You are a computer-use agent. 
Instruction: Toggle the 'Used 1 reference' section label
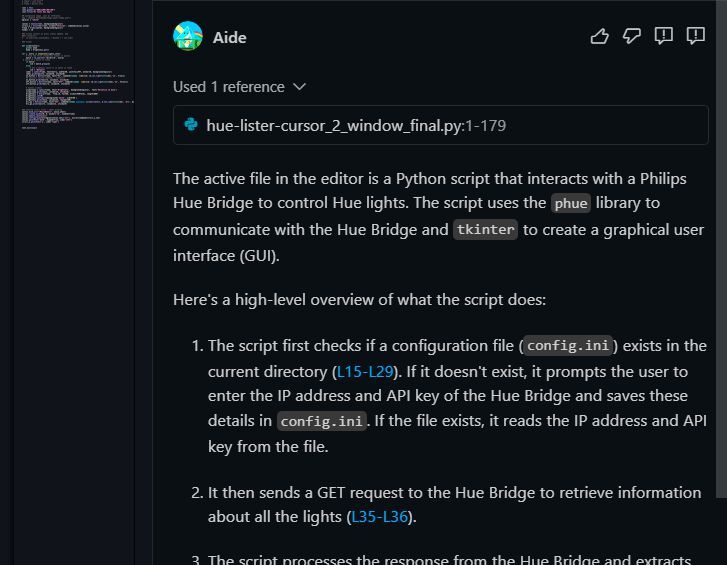pos(229,87)
